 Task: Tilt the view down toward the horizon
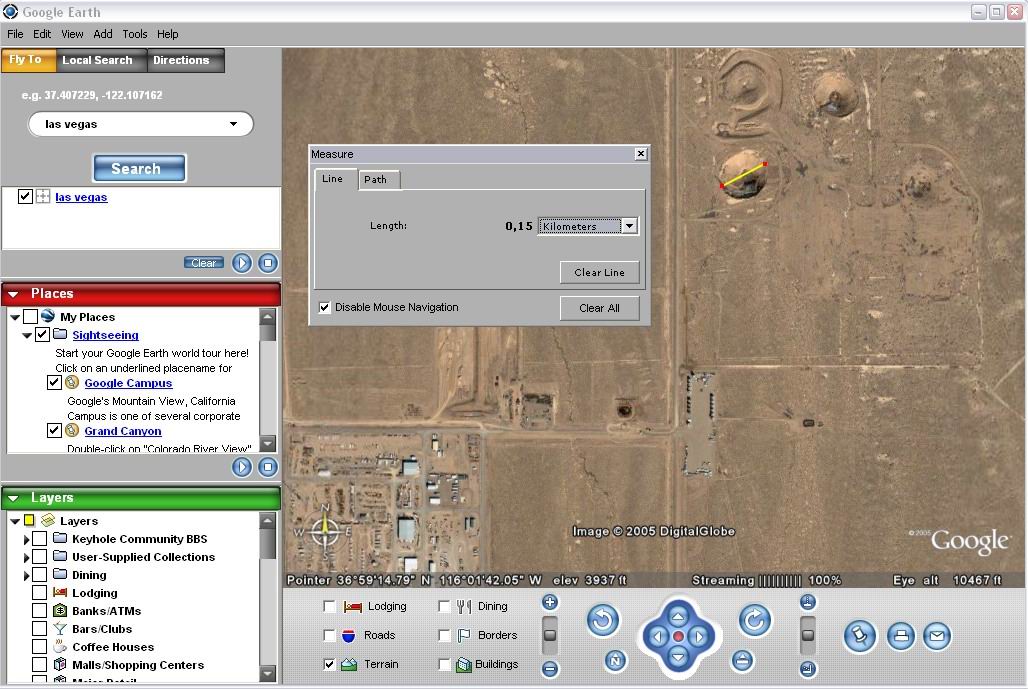click(x=808, y=669)
